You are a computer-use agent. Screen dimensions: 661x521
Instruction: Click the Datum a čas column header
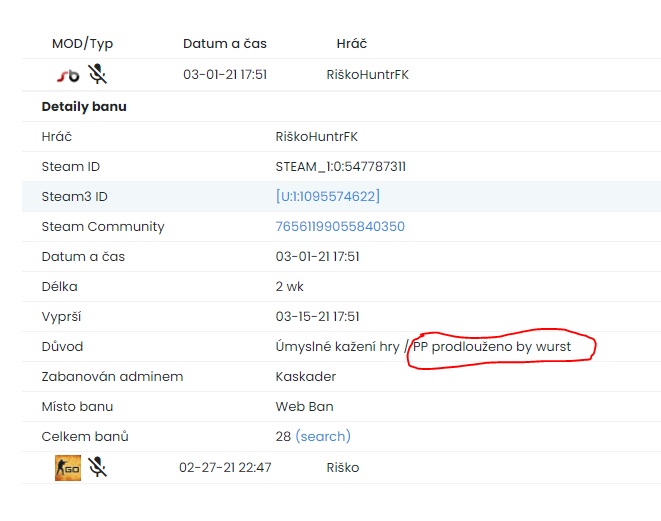click(x=225, y=44)
